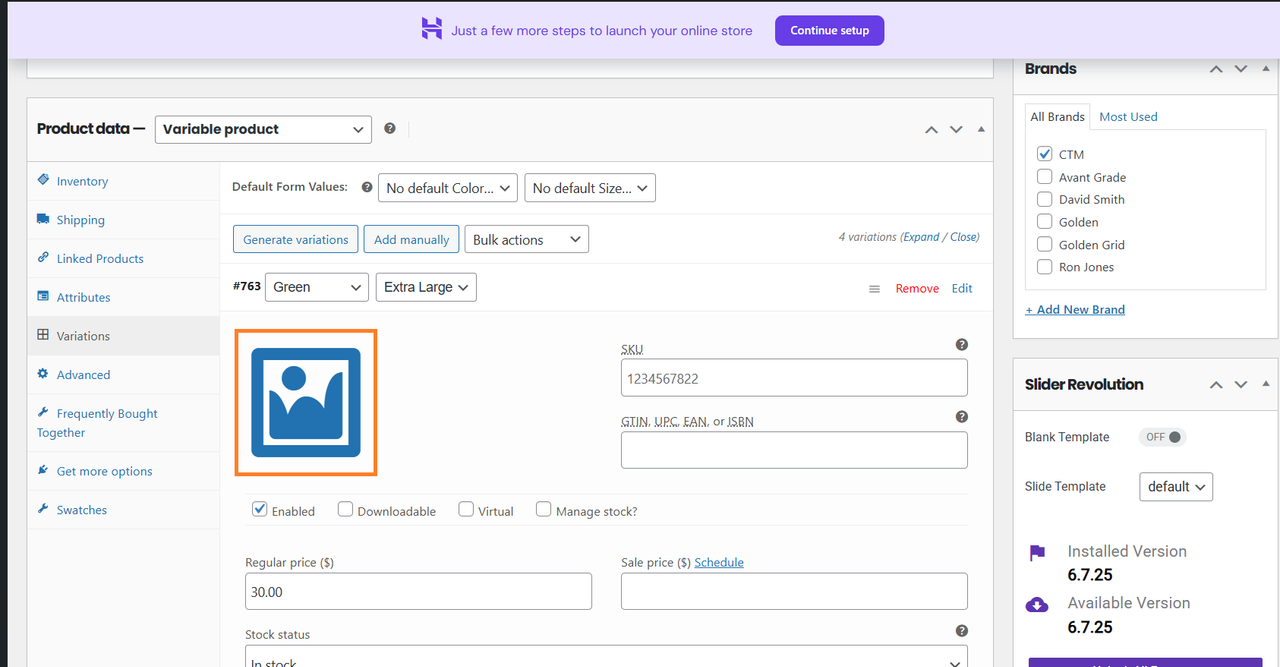The width and height of the screenshot is (1280, 667).
Task: Click Add New Brand link
Action: (1075, 309)
